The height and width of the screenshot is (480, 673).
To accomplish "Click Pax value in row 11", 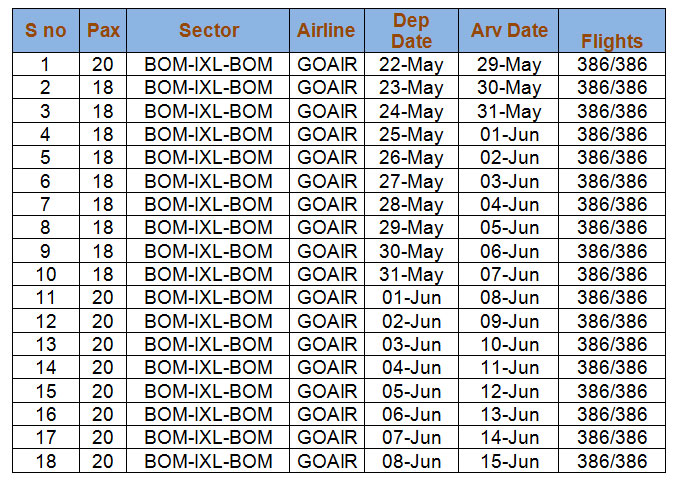I will click(103, 297).
